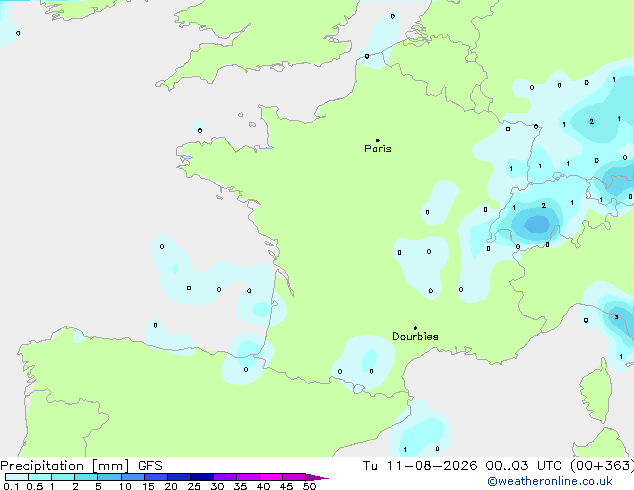Click the "3" mm value near the Italian coast
This screenshot has width=634, height=490.
click(x=616, y=317)
